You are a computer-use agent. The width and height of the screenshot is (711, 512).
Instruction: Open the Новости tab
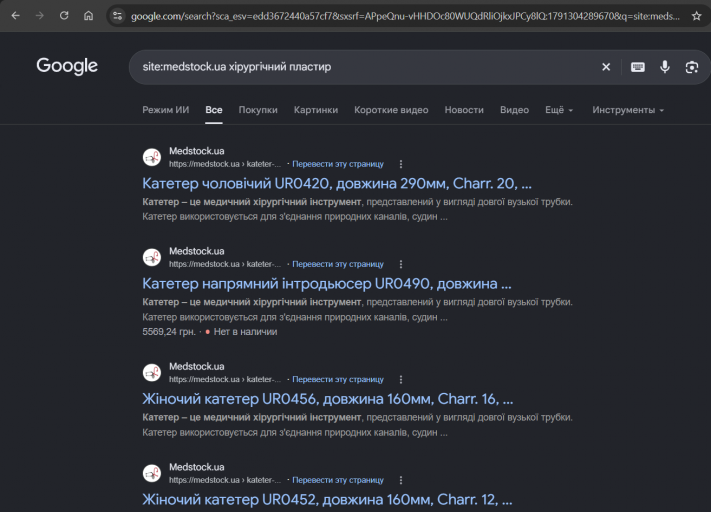tap(464, 110)
